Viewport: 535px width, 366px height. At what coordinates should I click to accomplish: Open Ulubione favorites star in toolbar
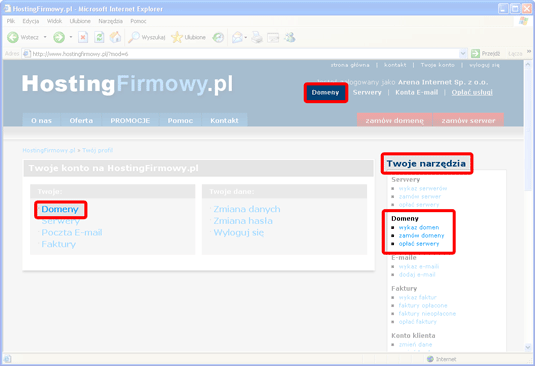click(188, 37)
